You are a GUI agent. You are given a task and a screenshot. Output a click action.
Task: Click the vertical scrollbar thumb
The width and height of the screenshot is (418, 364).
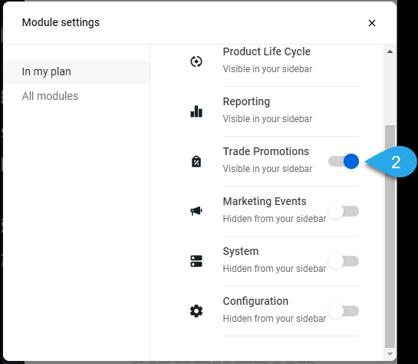pyautogui.click(x=389, y=237)
